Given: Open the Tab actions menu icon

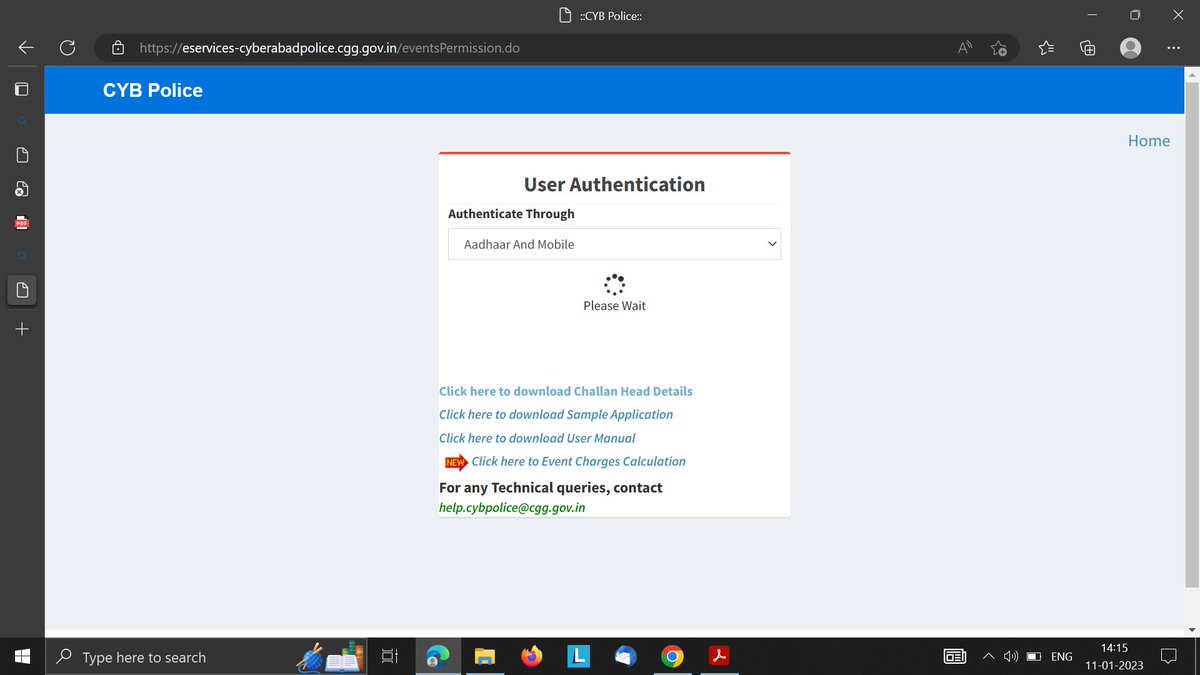Looking at the screenshot, I should pyautogui.click(x=22, y=89).
